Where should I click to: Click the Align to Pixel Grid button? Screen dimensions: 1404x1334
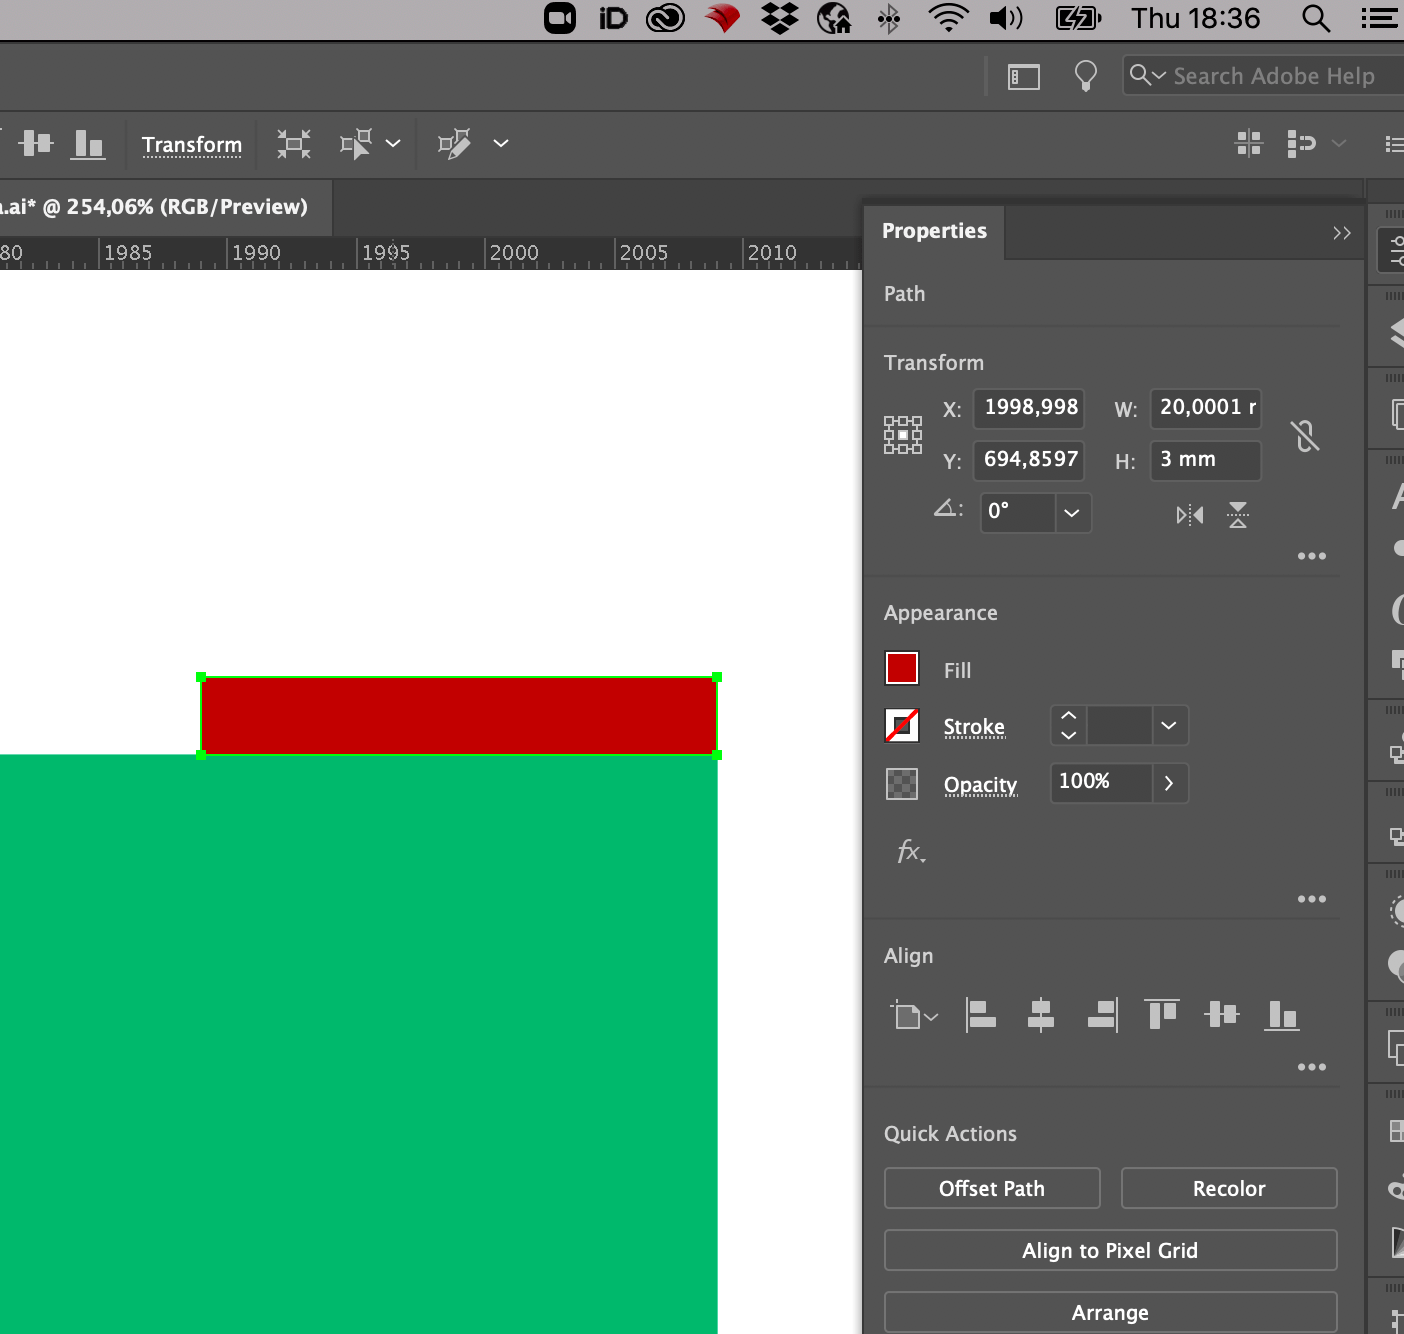click(x=1110, y=1250)
